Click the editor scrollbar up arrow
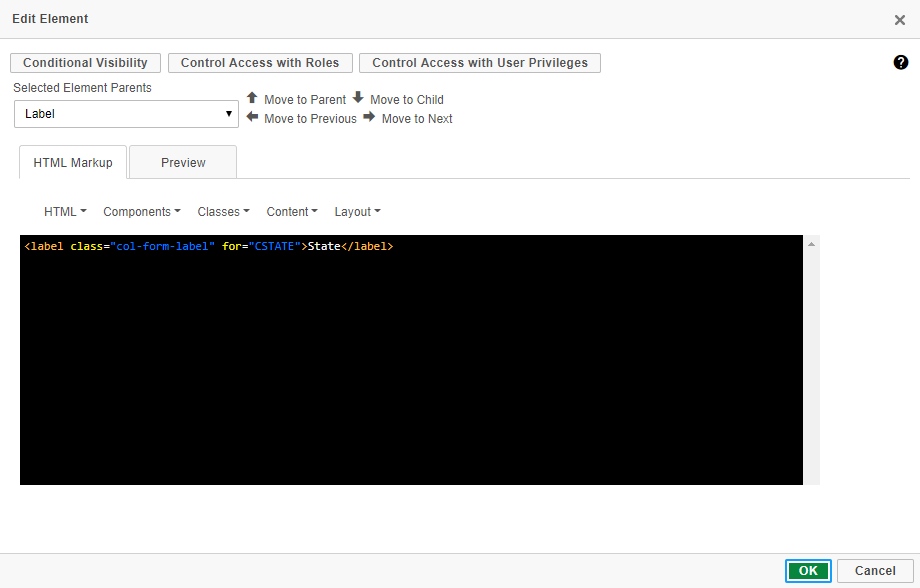Image resolution: width=920 pixels, height=588 pixels. 811,244
